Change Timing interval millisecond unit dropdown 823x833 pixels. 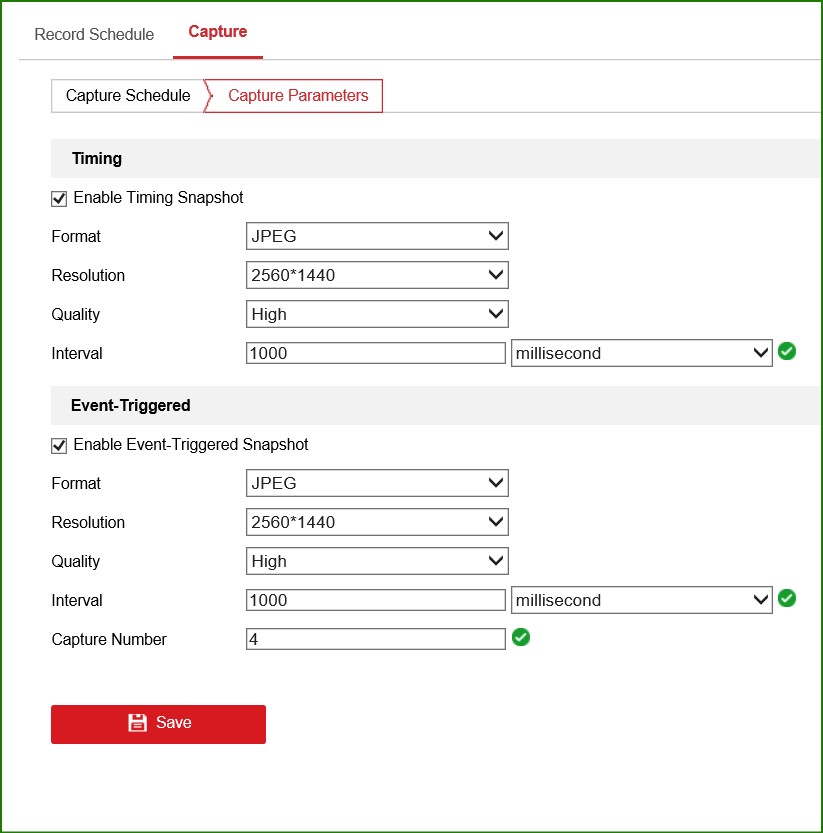[x=641, y=353]
